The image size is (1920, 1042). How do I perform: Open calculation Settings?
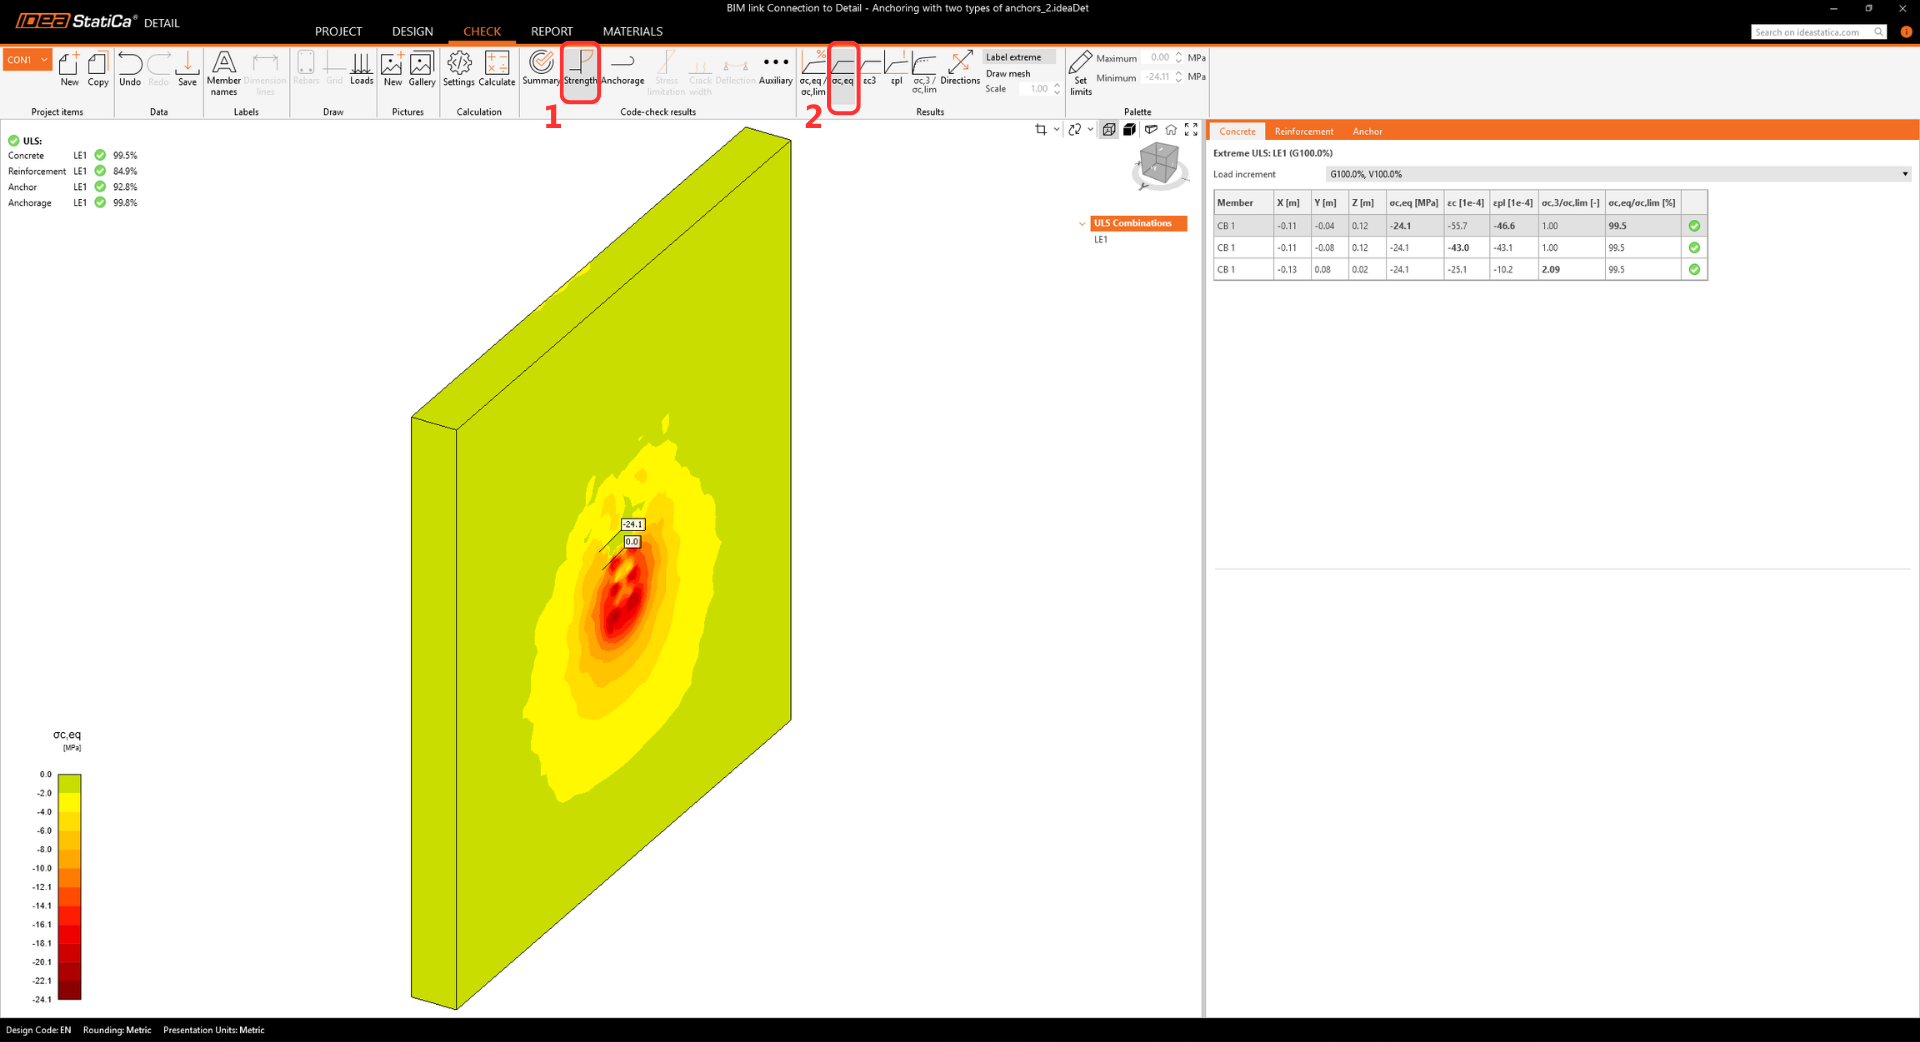(459, 69)
